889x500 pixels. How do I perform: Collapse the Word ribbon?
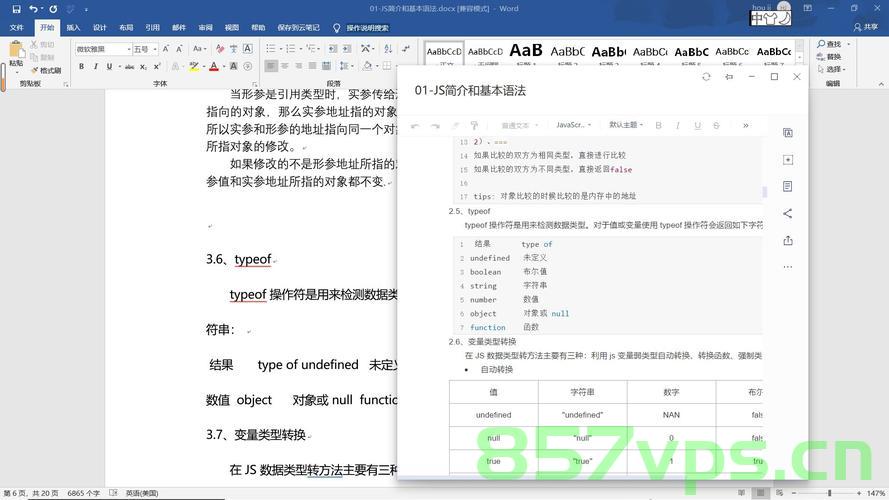point(880,84)
